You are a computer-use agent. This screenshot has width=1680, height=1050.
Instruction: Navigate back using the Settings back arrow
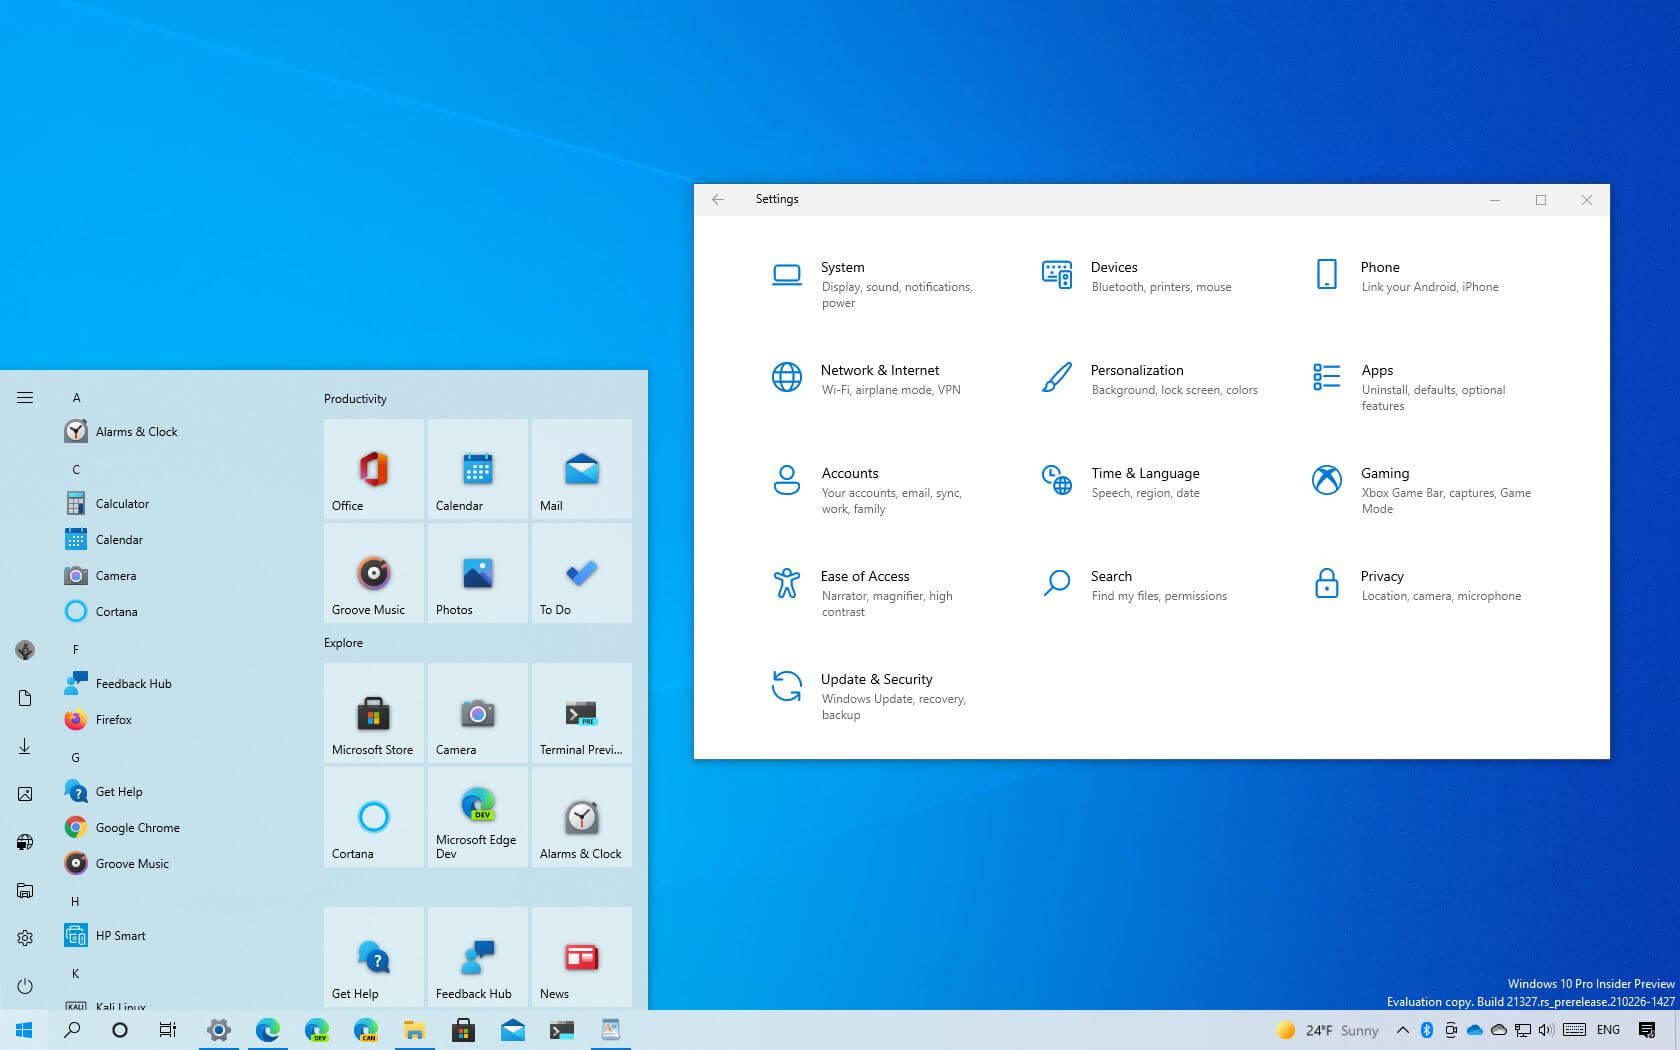(718, 199)
